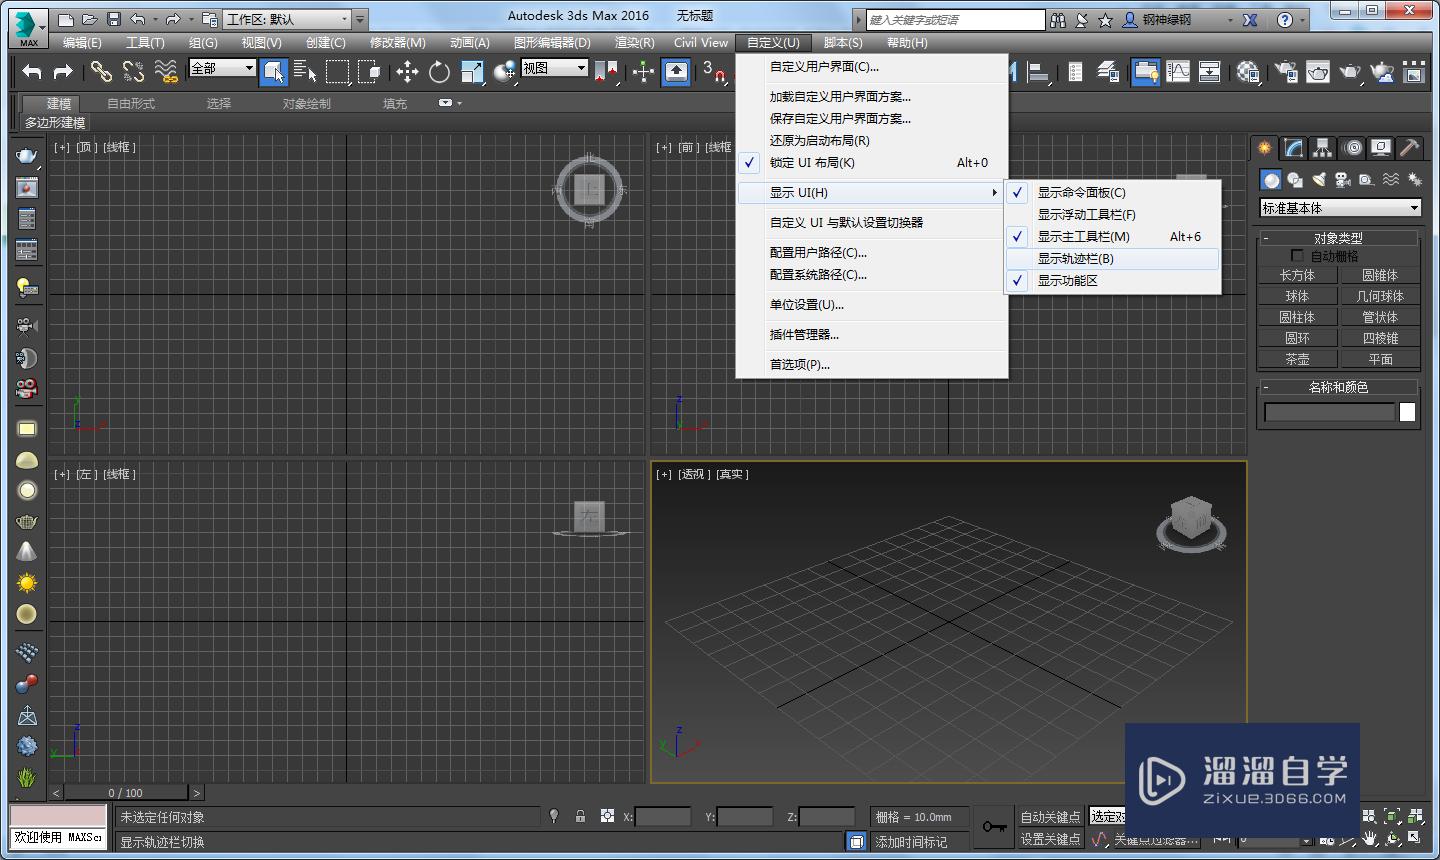Choose 首选项(P)... from the menu
Screen dimensions: 1440x860
(x=799, y=365)
